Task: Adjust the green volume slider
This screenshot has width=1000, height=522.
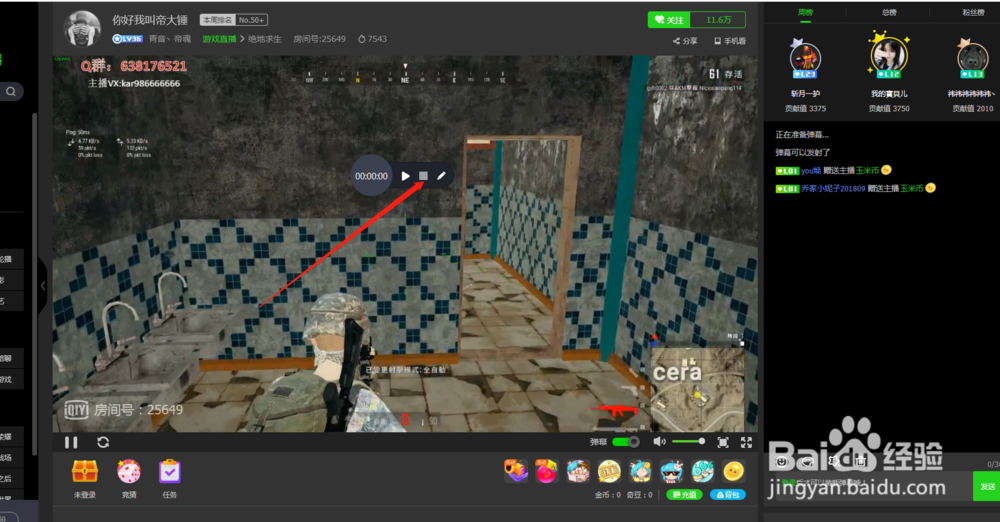Action: tap(688, 442)
